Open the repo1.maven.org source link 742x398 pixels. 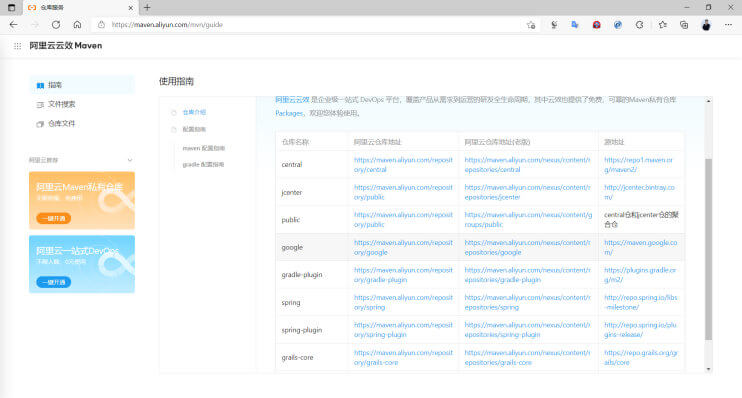[638, 165]
